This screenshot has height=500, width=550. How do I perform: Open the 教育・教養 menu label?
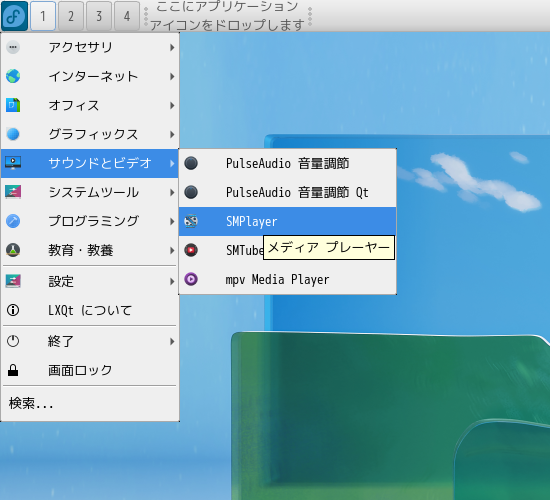81,250
